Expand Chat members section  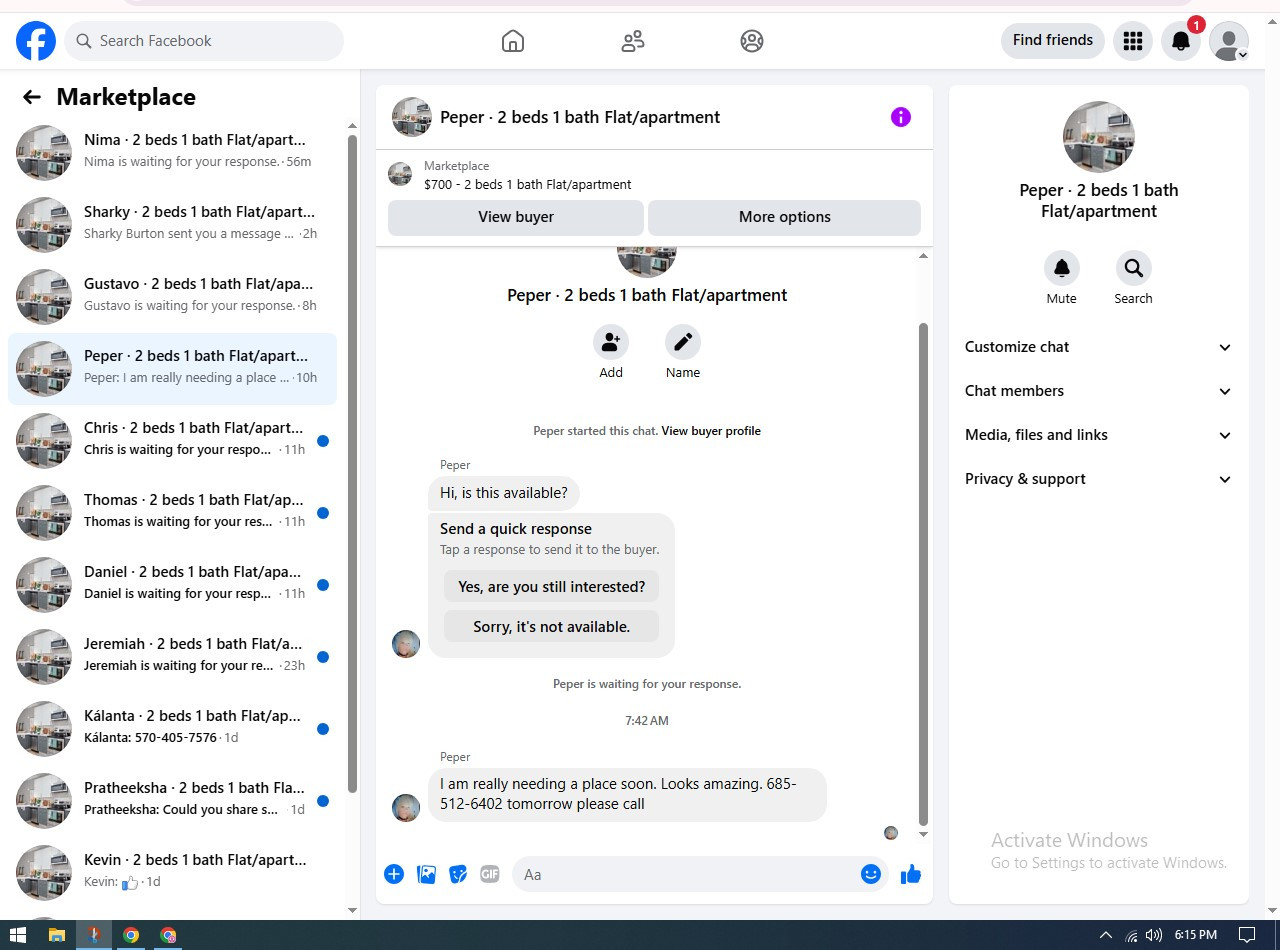coord(1098,391)
